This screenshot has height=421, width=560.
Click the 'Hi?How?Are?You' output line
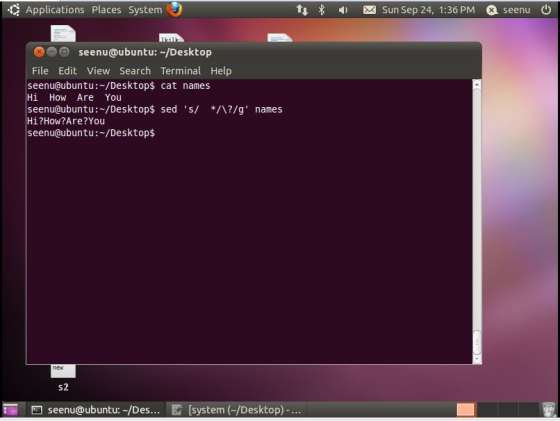click(66, 121)
